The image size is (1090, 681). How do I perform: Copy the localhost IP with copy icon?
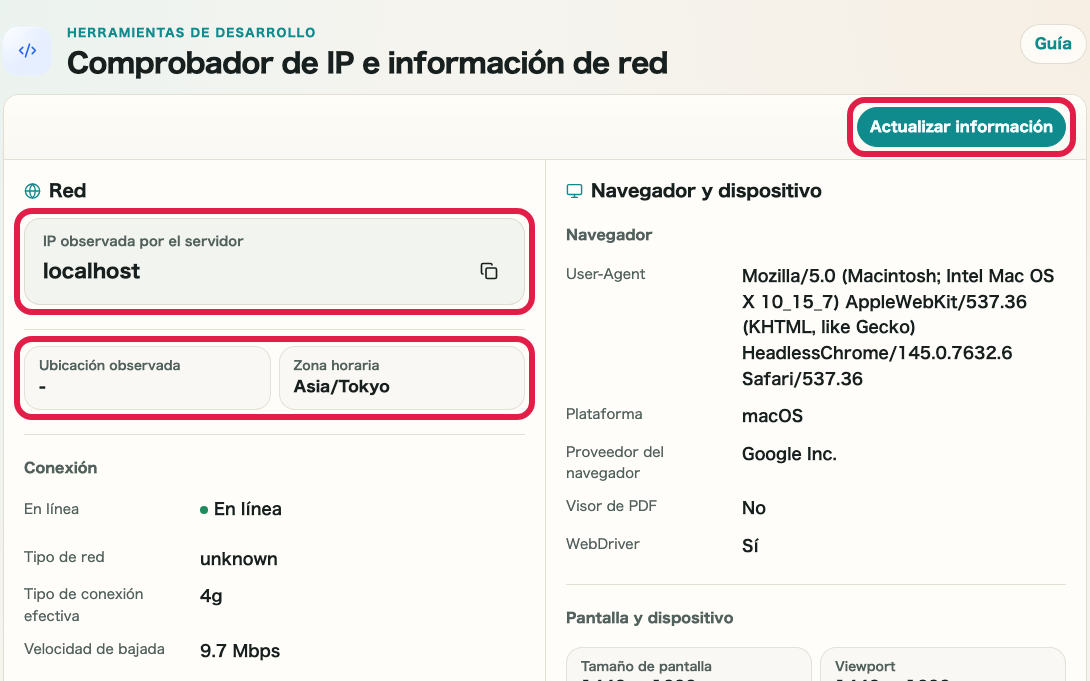(x=489, y=271)
